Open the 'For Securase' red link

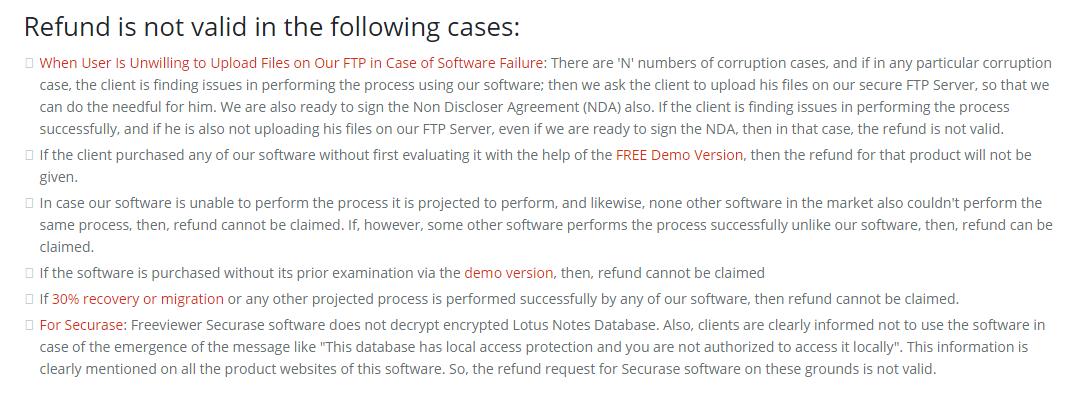coord(81,325)
